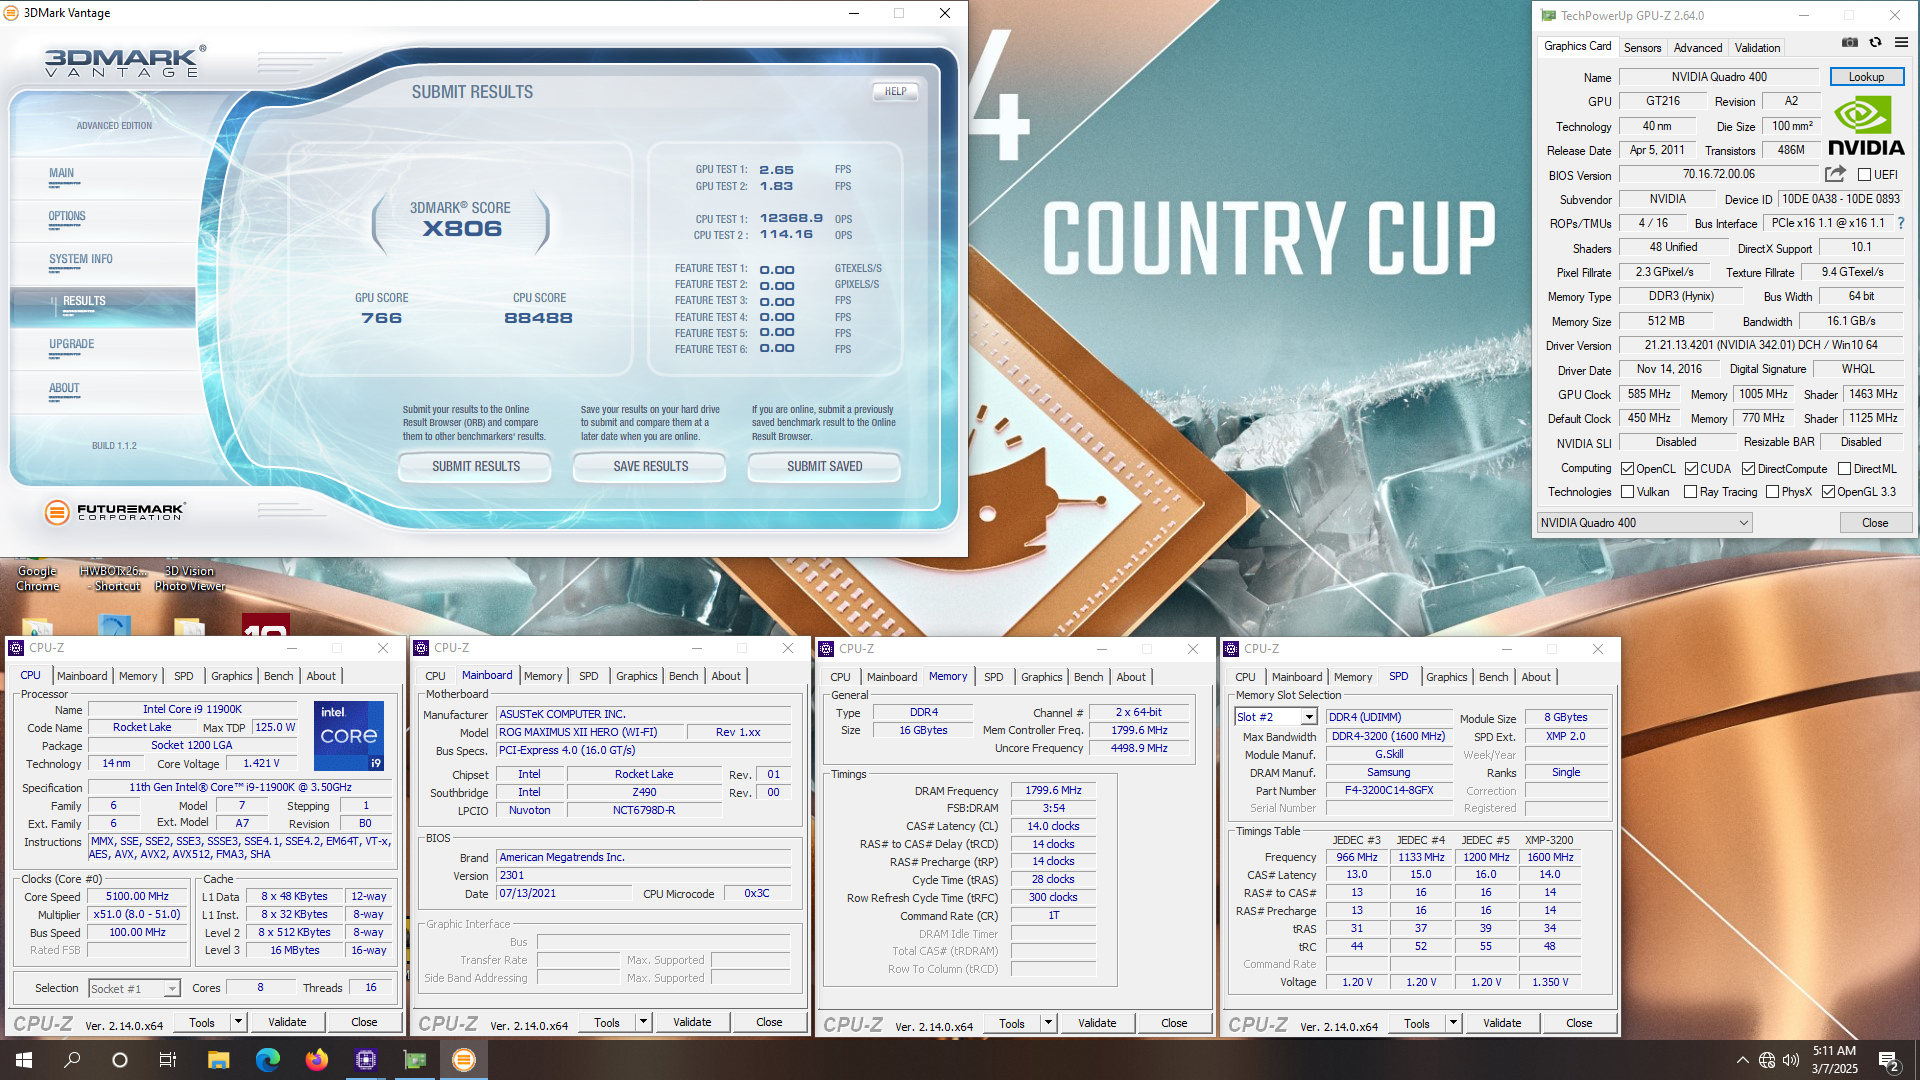This screenshot has width=1920, height=1080.
Task: Click the volume icon in system tray
Action: point(1791,1060)
